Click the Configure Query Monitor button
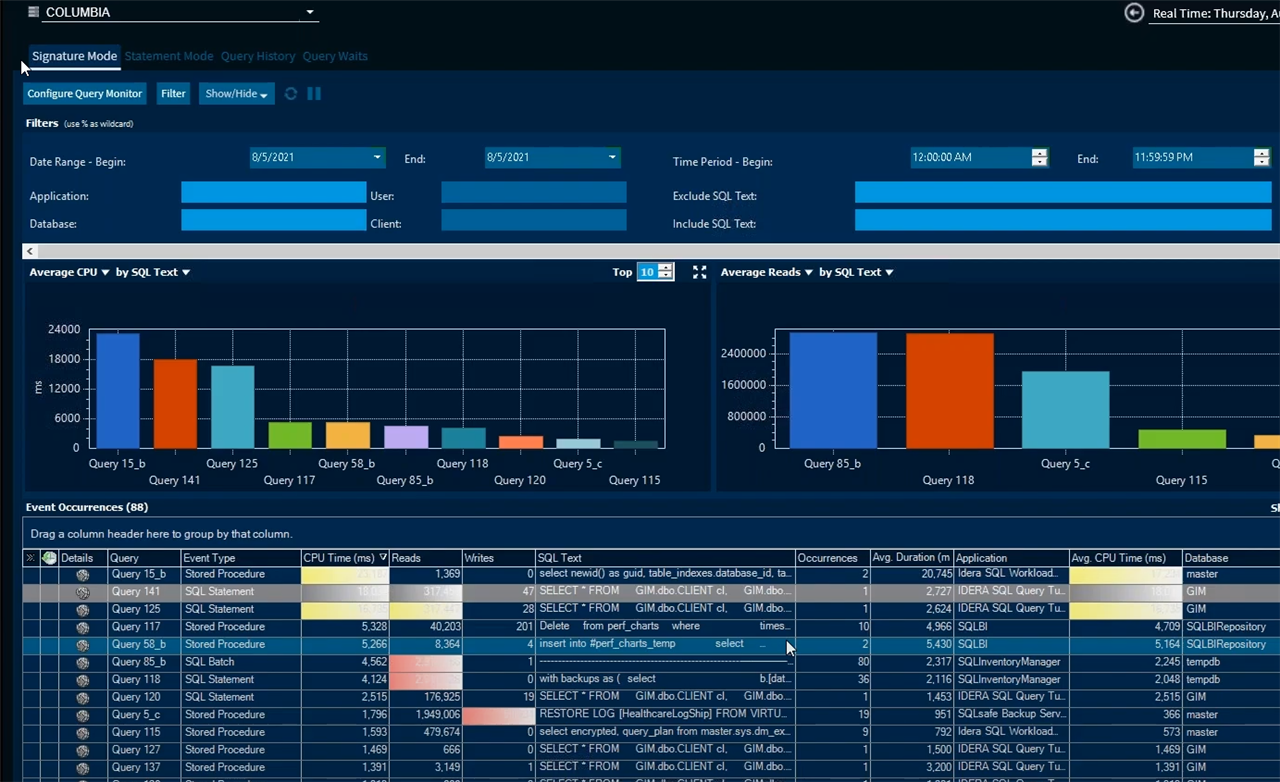This screenshot has width=1280, height=782. tap(85, 94)
